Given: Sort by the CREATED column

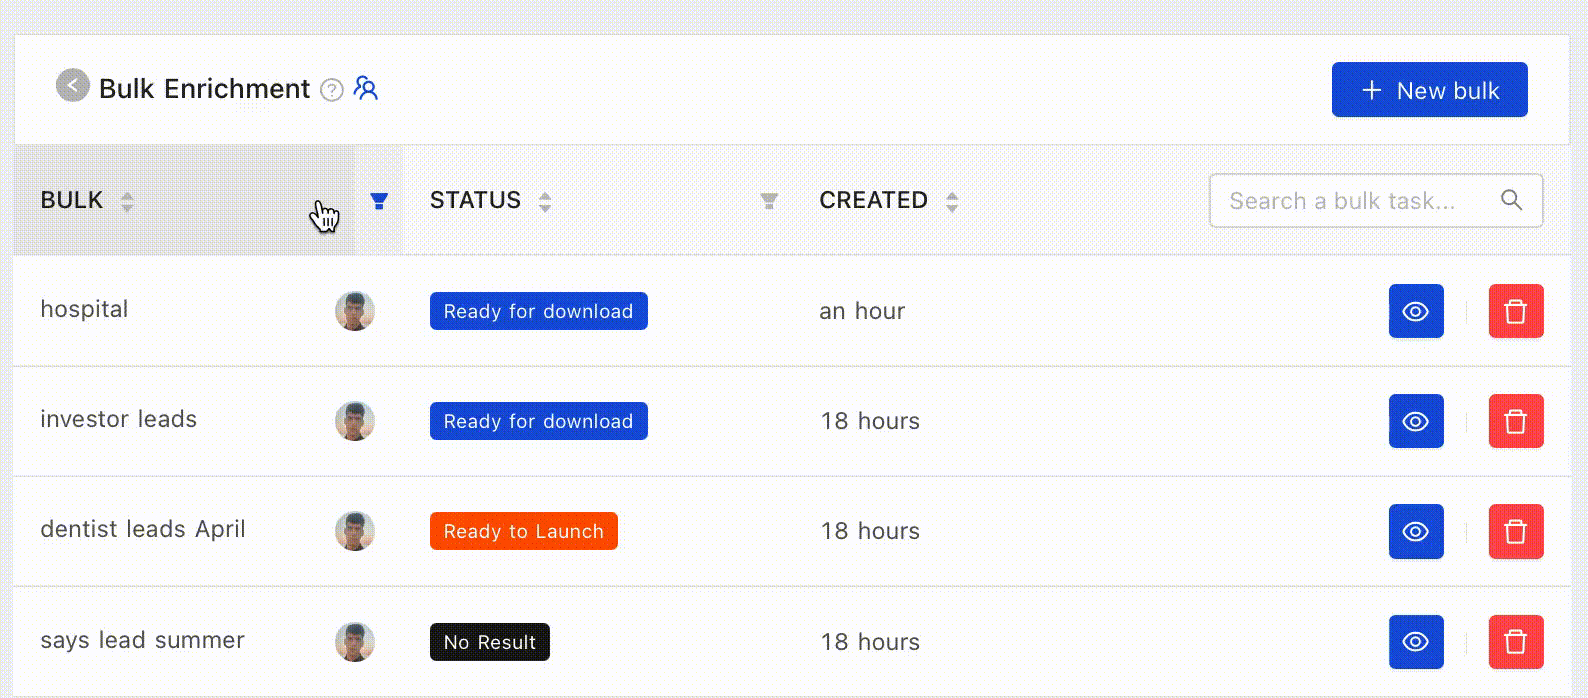Looking at the screenshot, I should (952, 201).
